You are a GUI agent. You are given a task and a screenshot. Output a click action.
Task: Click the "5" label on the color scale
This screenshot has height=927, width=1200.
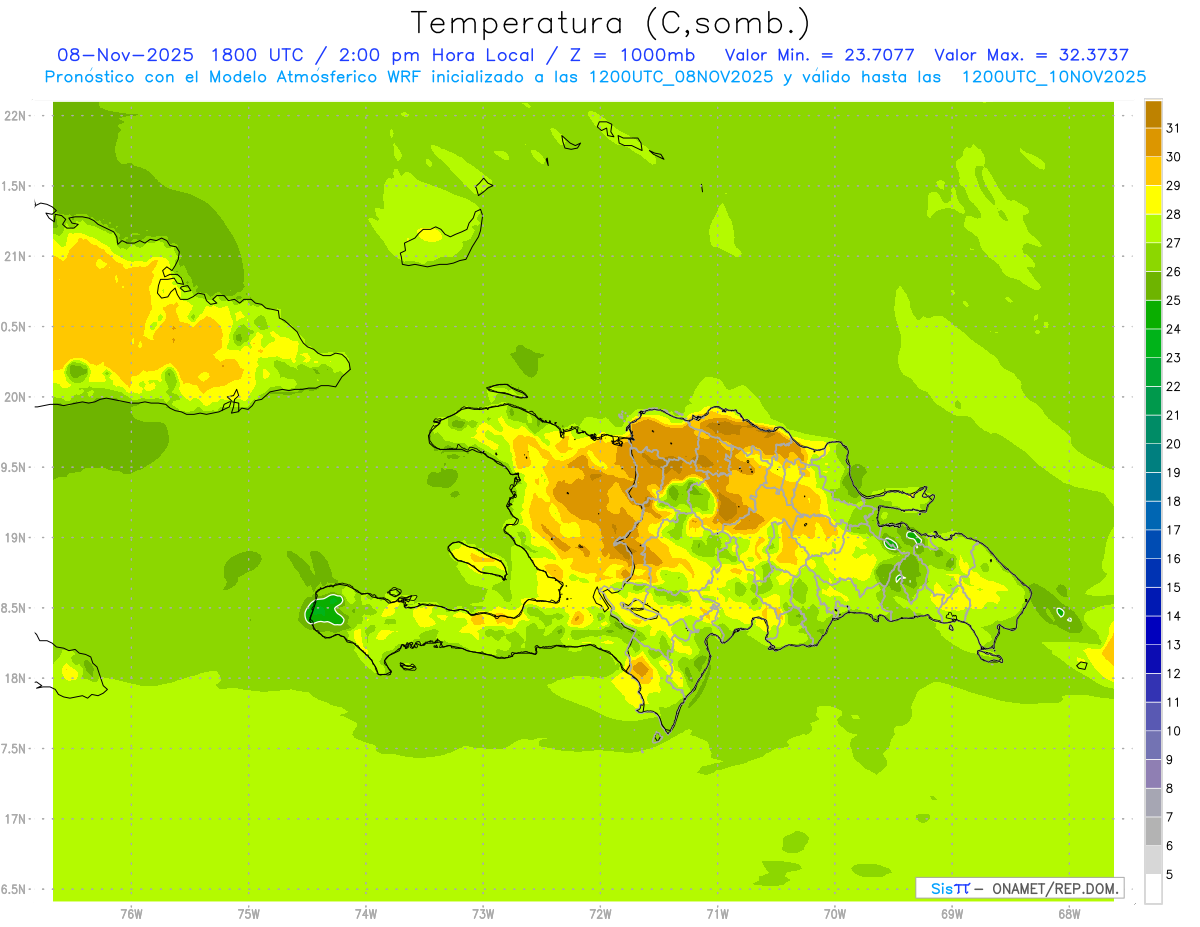click(1170, 875)
